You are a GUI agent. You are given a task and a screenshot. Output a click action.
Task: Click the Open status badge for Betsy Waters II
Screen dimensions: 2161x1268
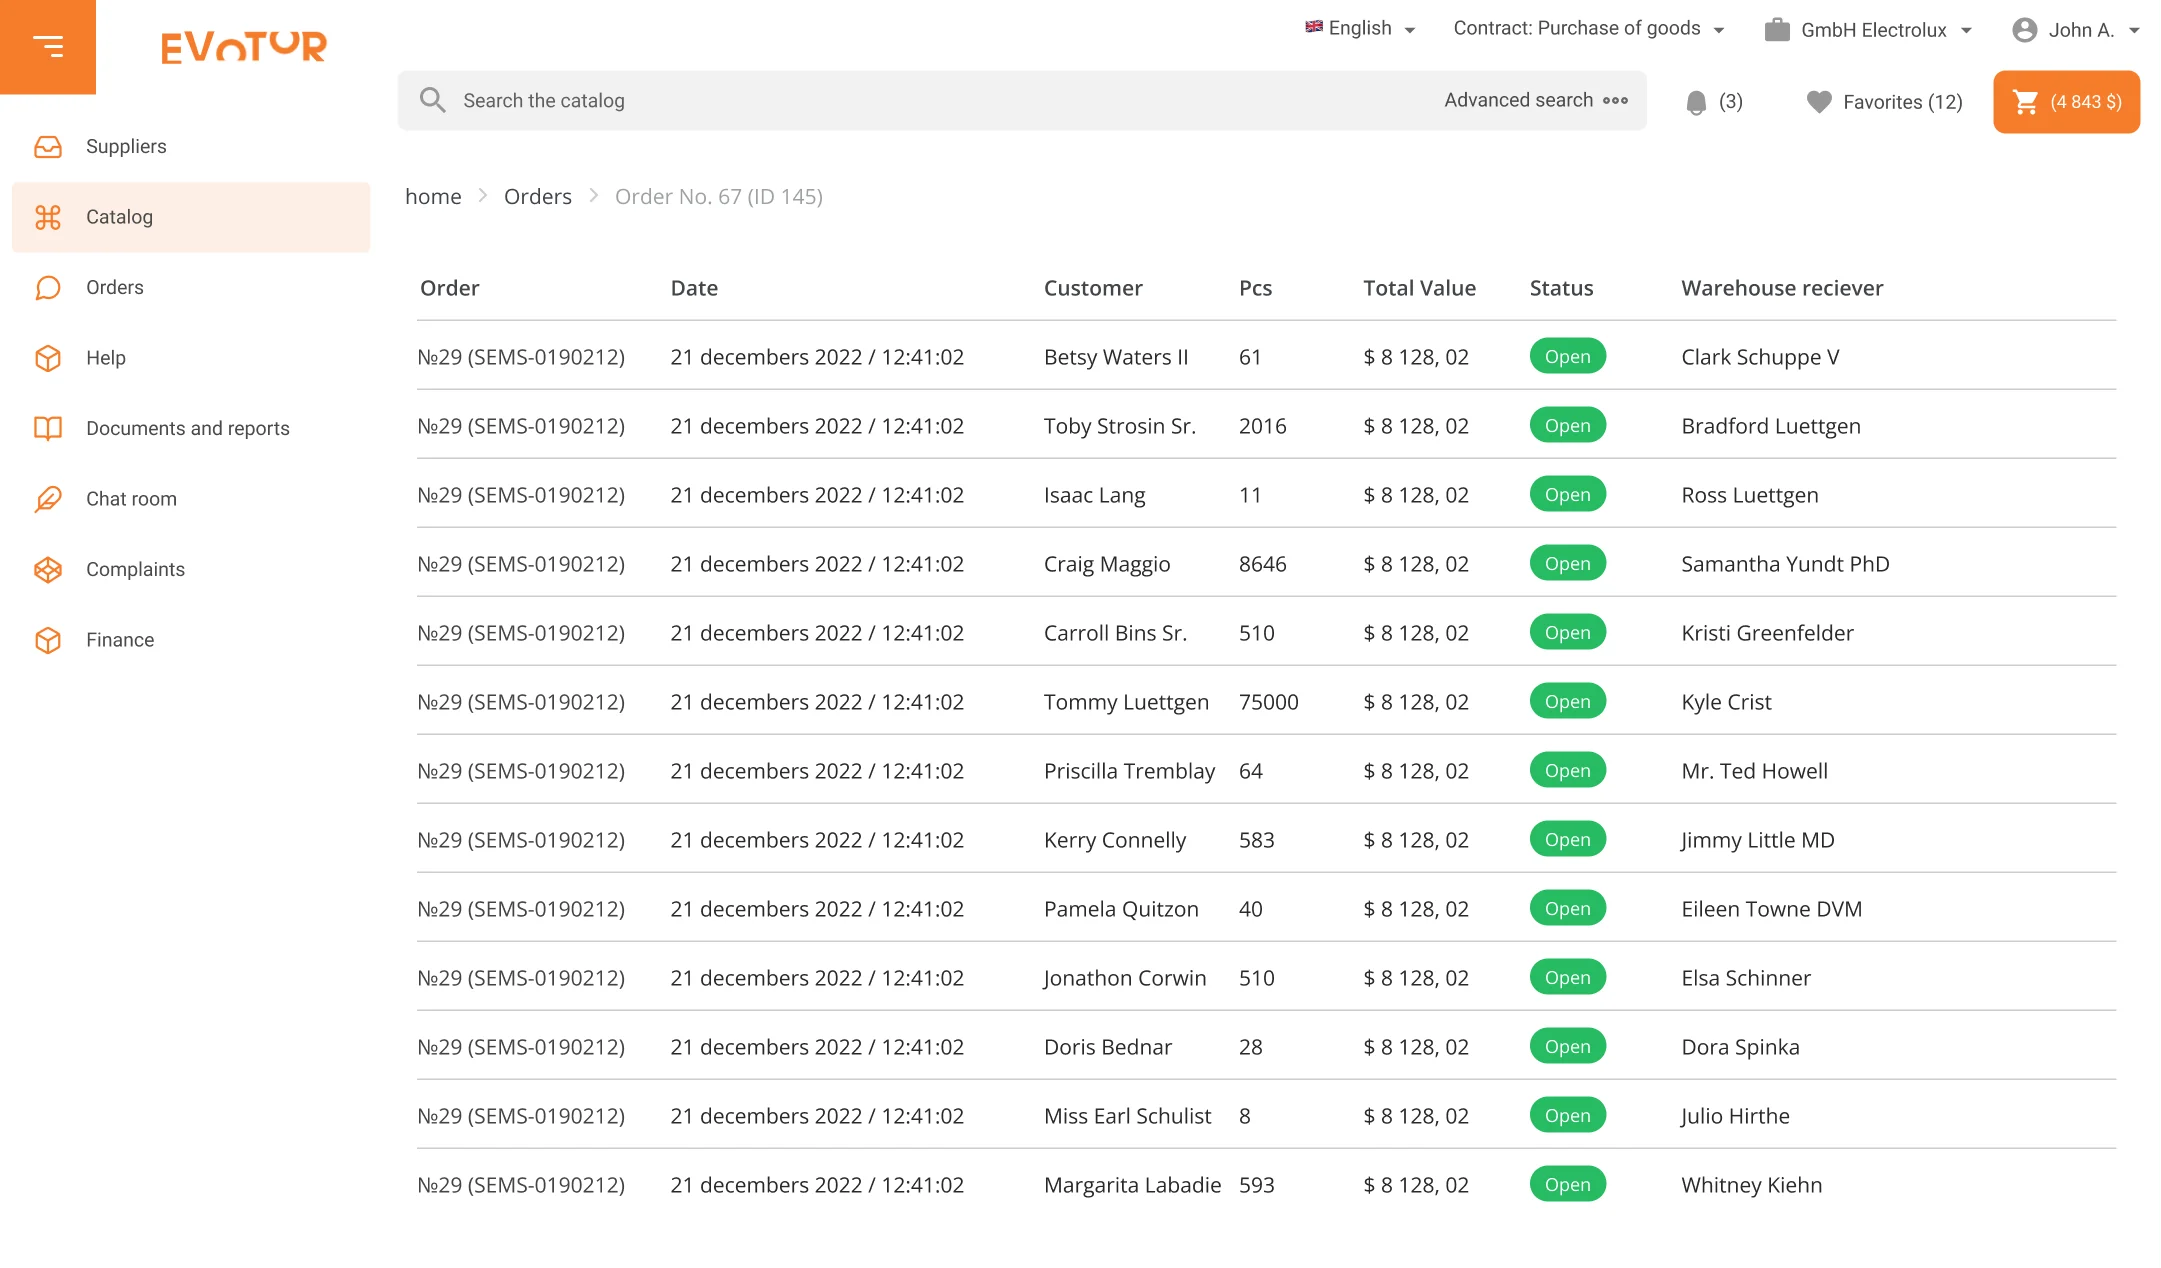[x=1568, y=356]
